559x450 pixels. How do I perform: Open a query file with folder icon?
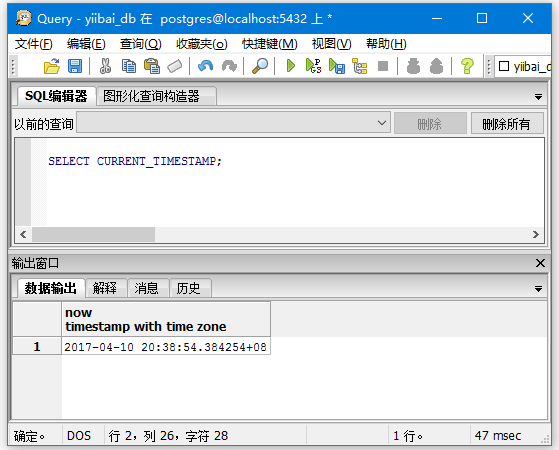tap(52, 66)
